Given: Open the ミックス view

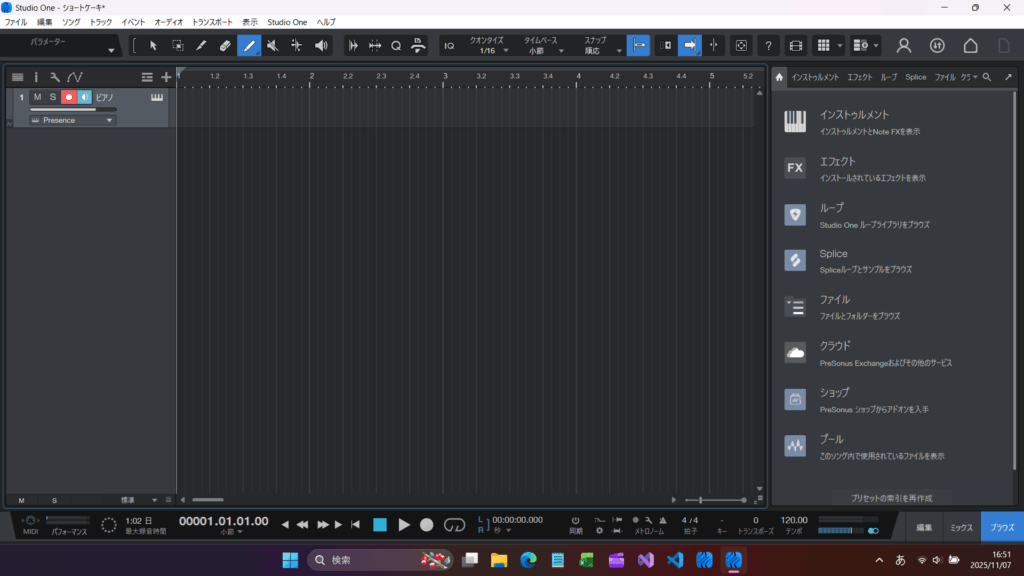Looking at the screenshot, I should [x=961, y=526].
